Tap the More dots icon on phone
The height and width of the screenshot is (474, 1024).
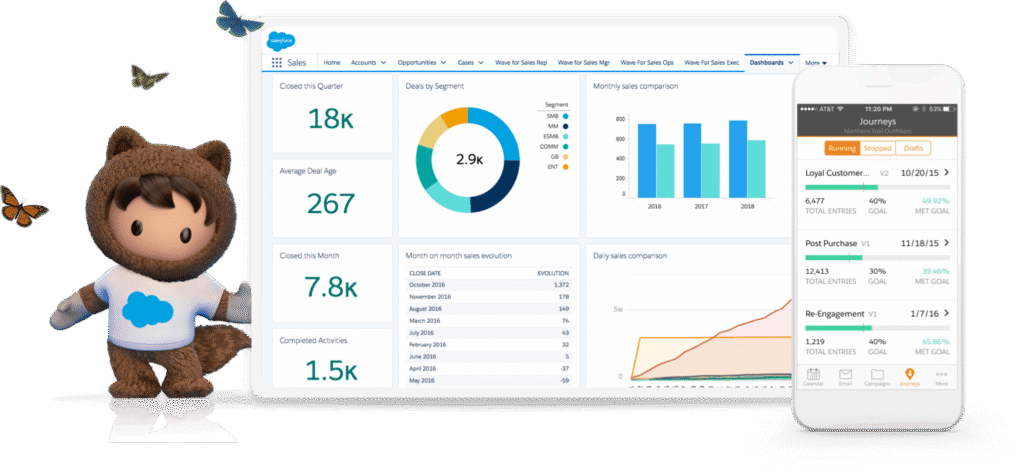click(941, 377)
